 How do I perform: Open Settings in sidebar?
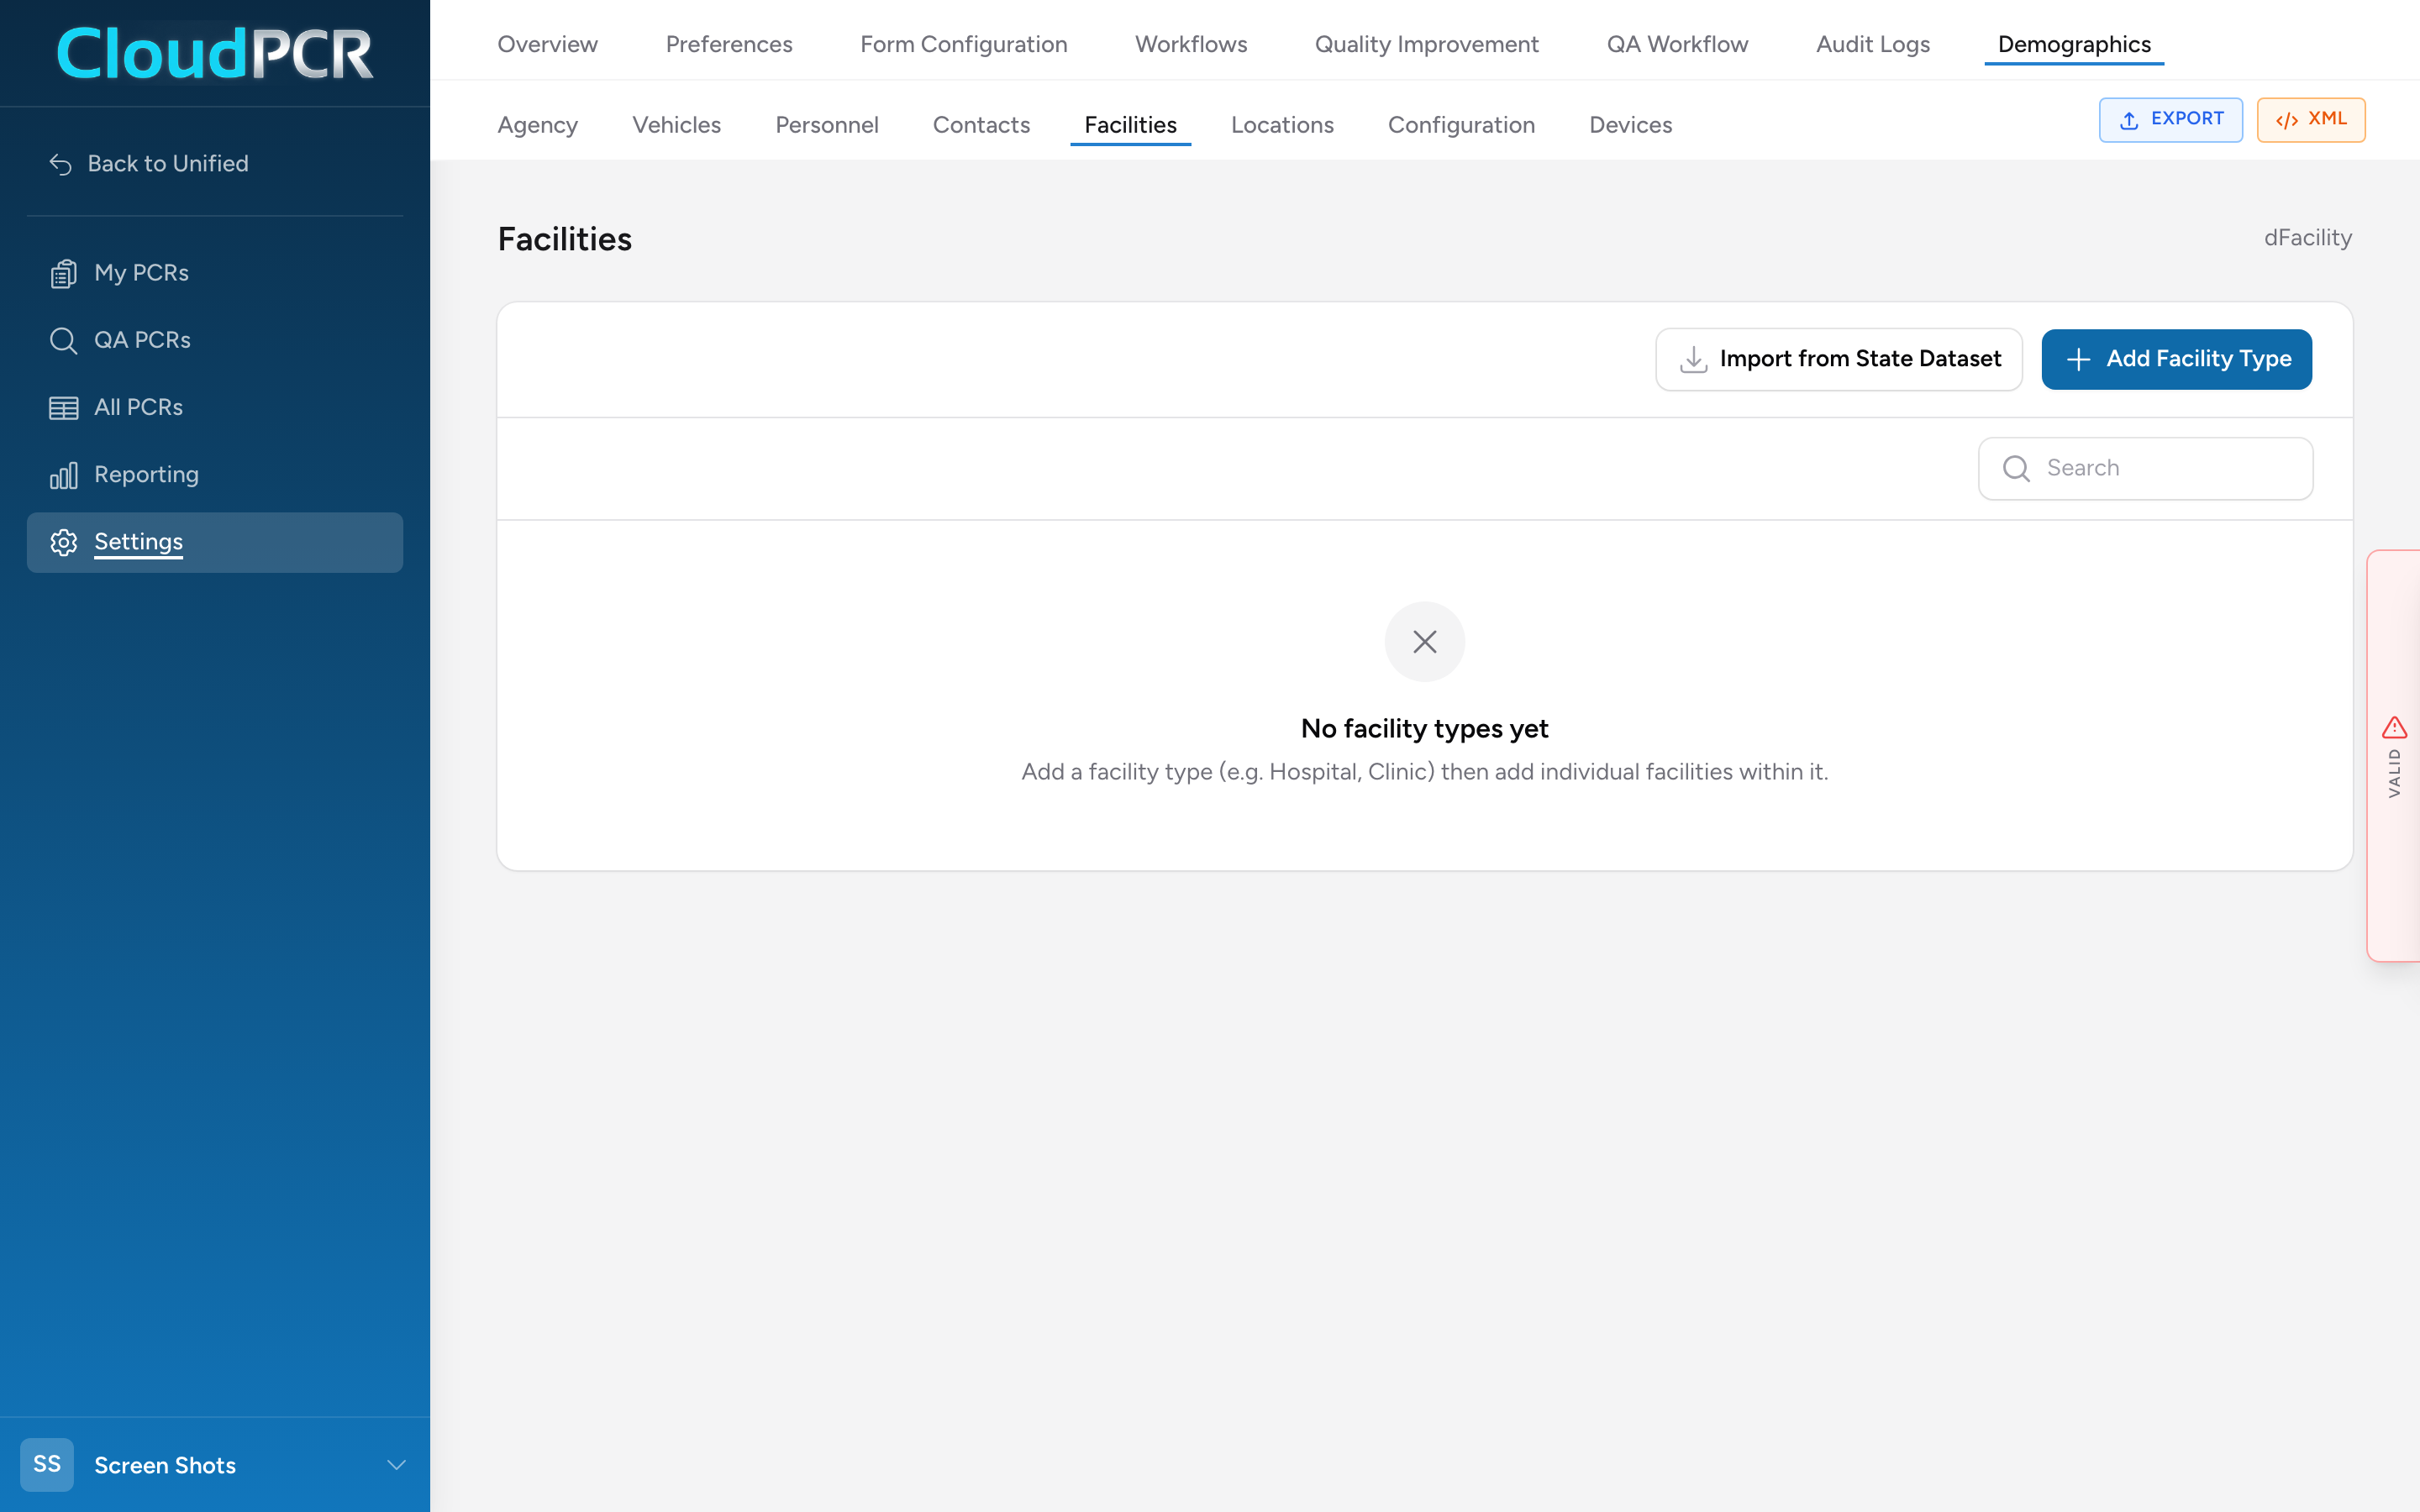pos(214,542)
